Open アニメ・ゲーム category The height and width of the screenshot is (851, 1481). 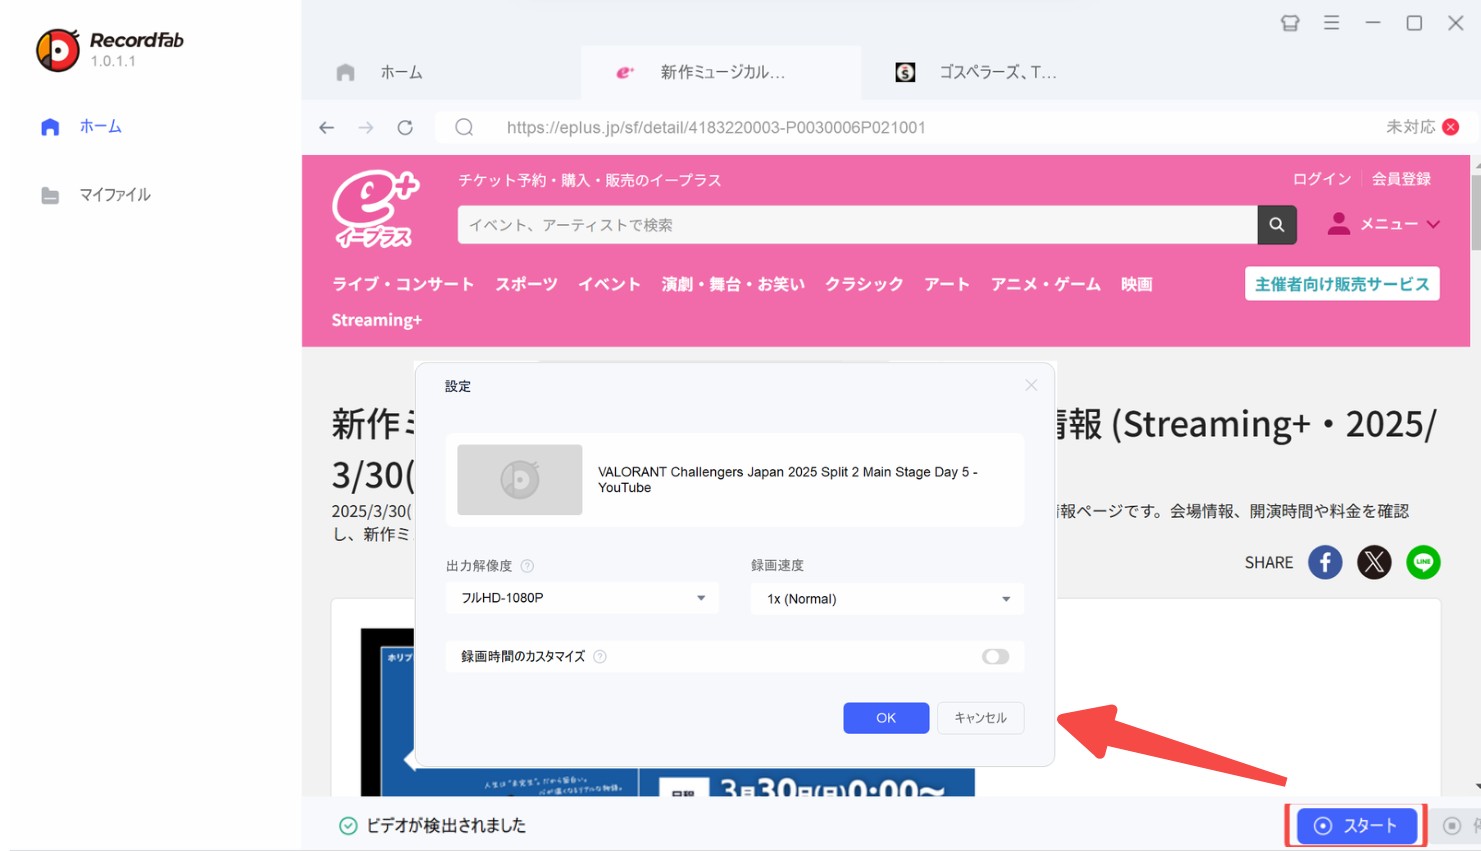[x=1045, y=284]
